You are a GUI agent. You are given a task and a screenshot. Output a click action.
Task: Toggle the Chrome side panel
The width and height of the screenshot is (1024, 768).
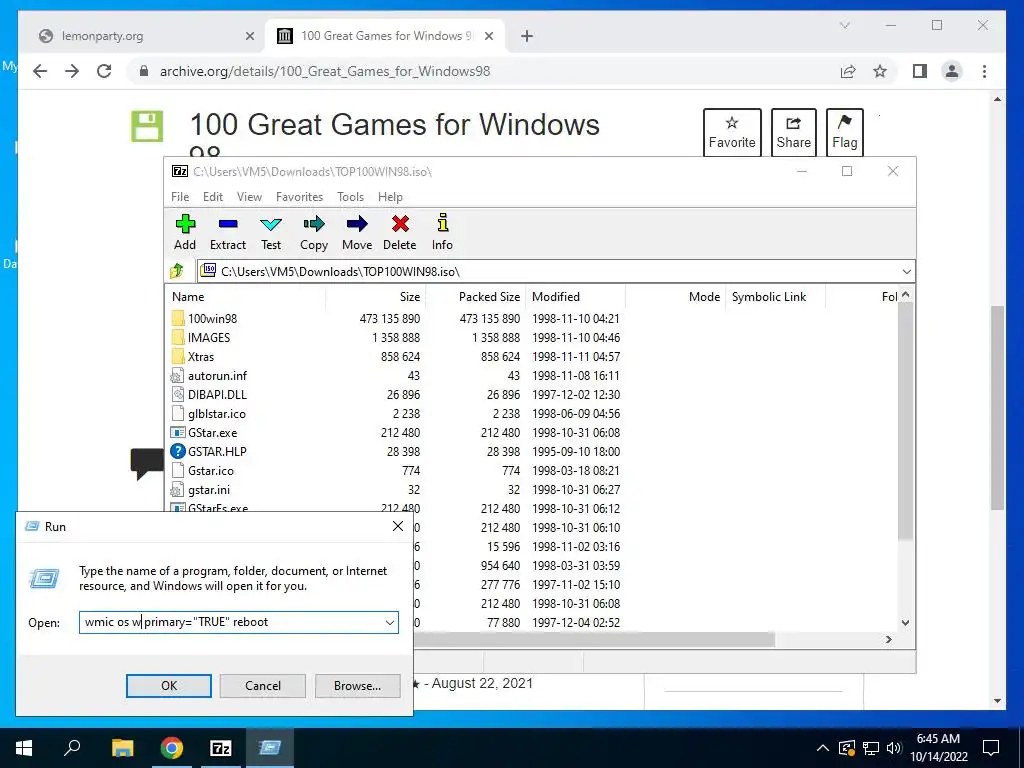pos(920,71)
